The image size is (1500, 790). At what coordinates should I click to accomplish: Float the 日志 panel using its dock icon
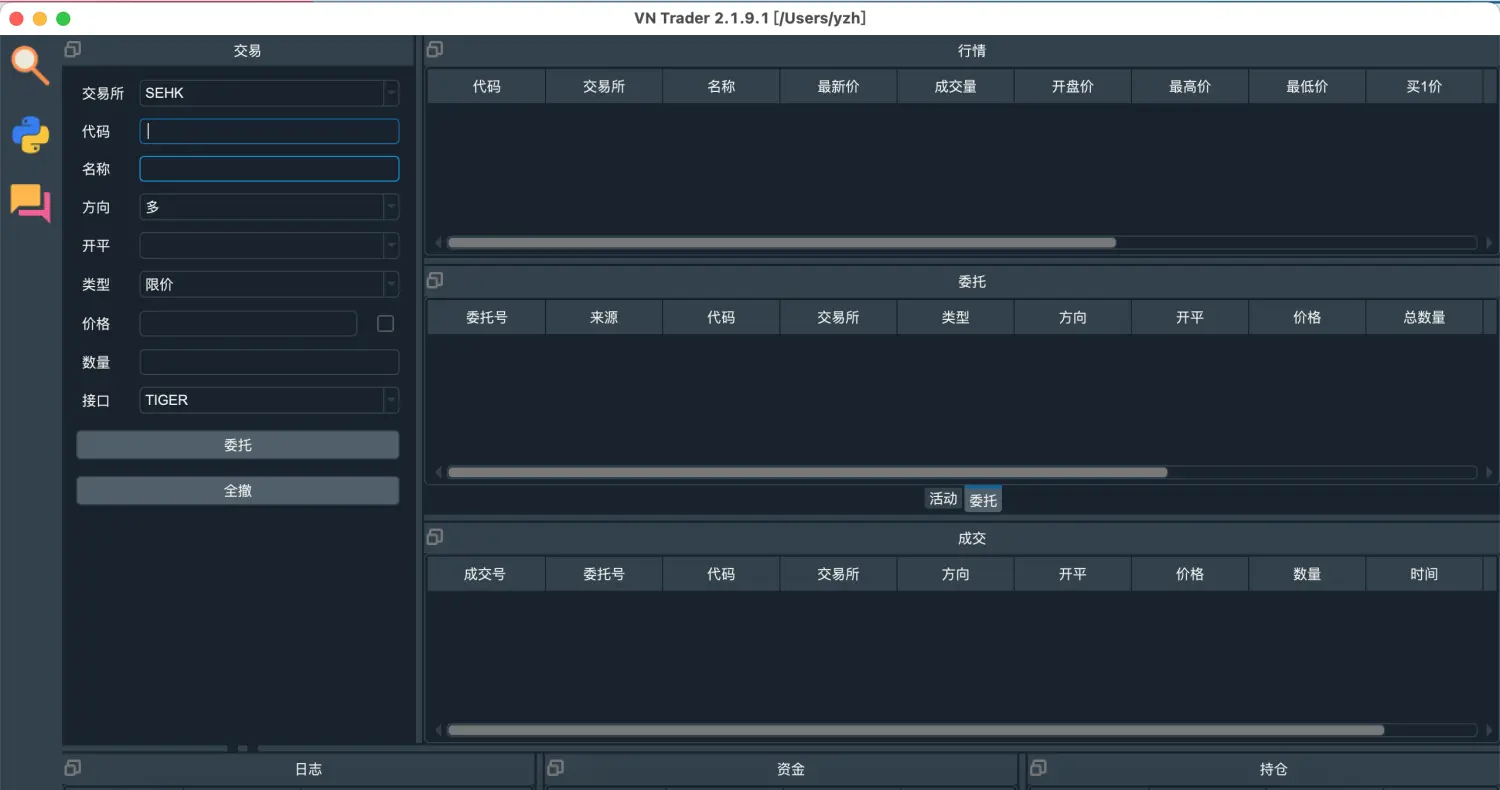point(73,767)
